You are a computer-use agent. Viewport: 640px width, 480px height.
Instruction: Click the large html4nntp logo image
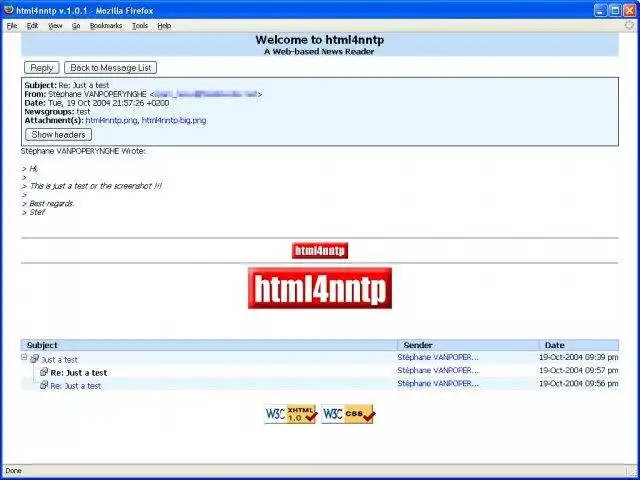coord(320,288)
